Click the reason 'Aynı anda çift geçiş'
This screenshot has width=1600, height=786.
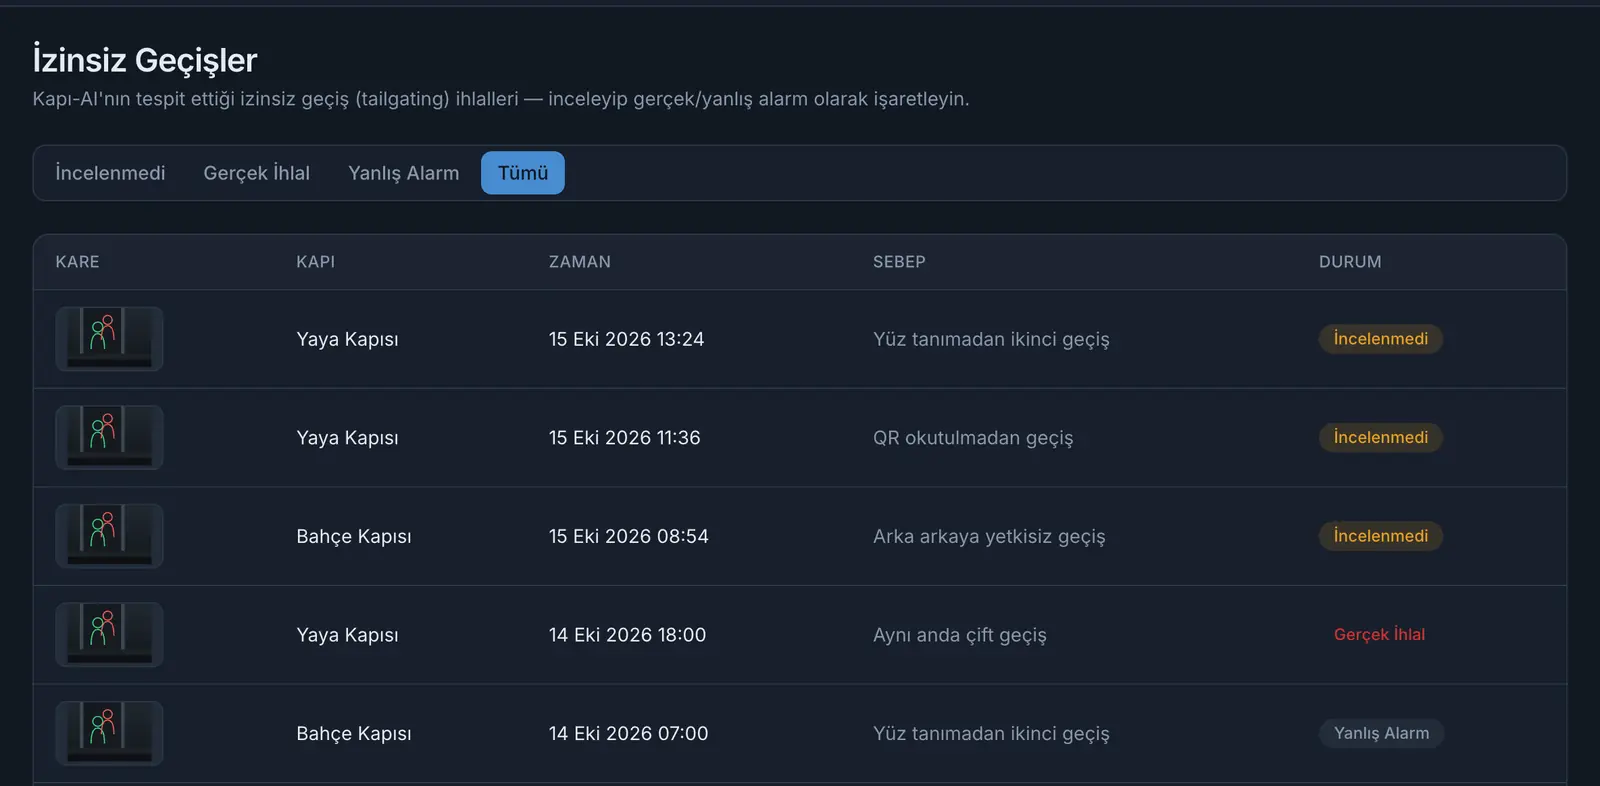960,635
